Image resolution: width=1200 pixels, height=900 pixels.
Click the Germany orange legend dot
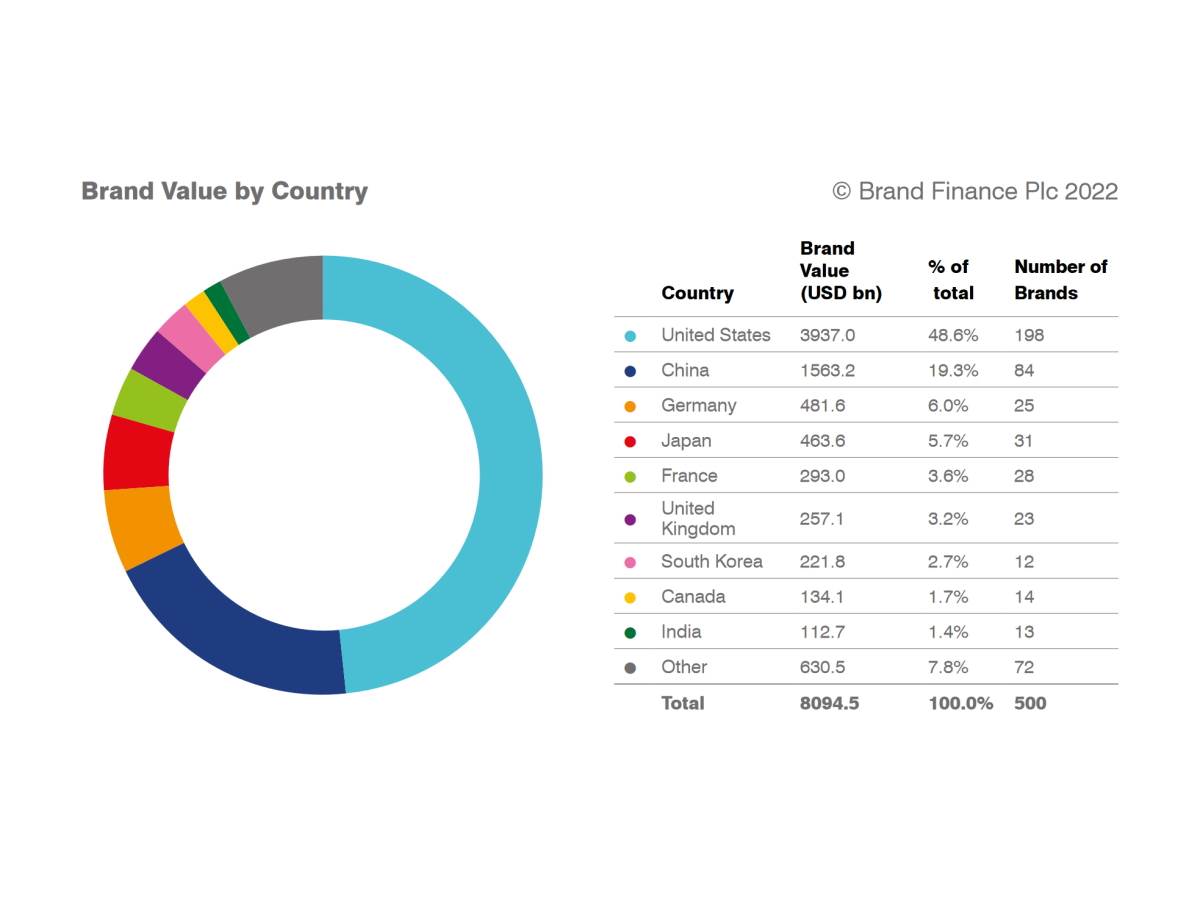click(630, 406)
